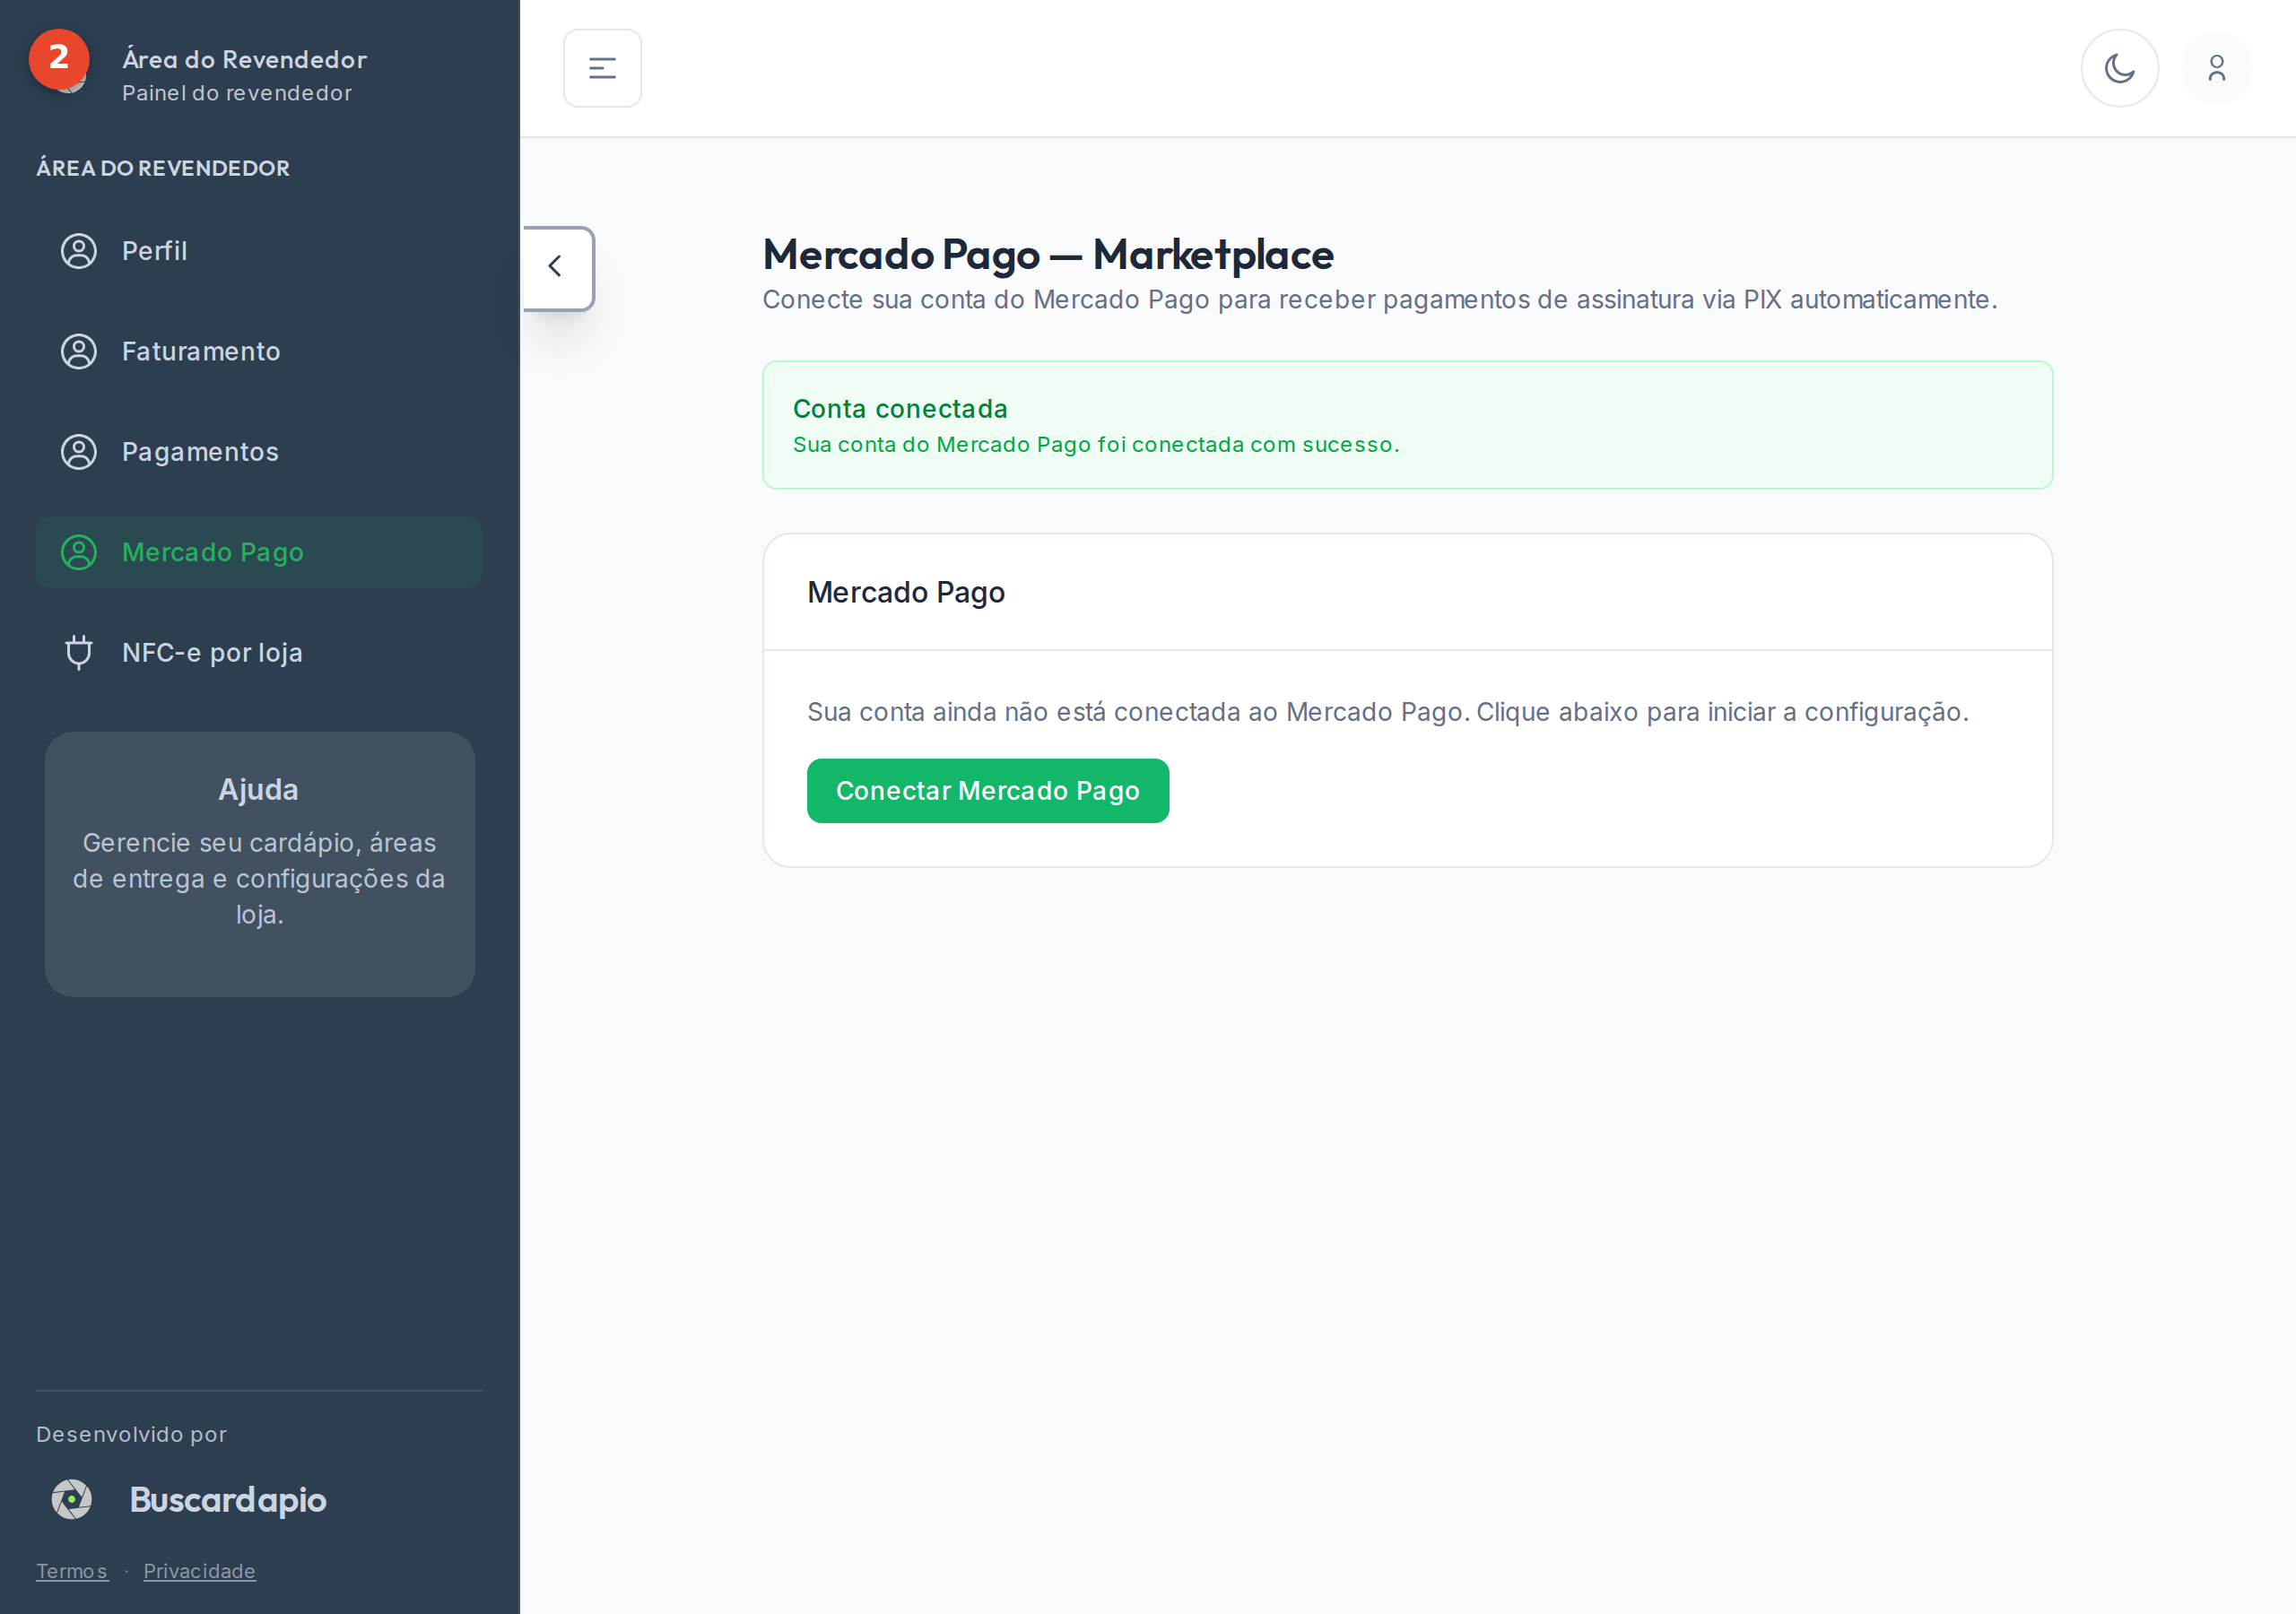Viewport: 2296px width, 1614px height.
Task: Click the Buscardapio brand name
Action: (228, 1499)
